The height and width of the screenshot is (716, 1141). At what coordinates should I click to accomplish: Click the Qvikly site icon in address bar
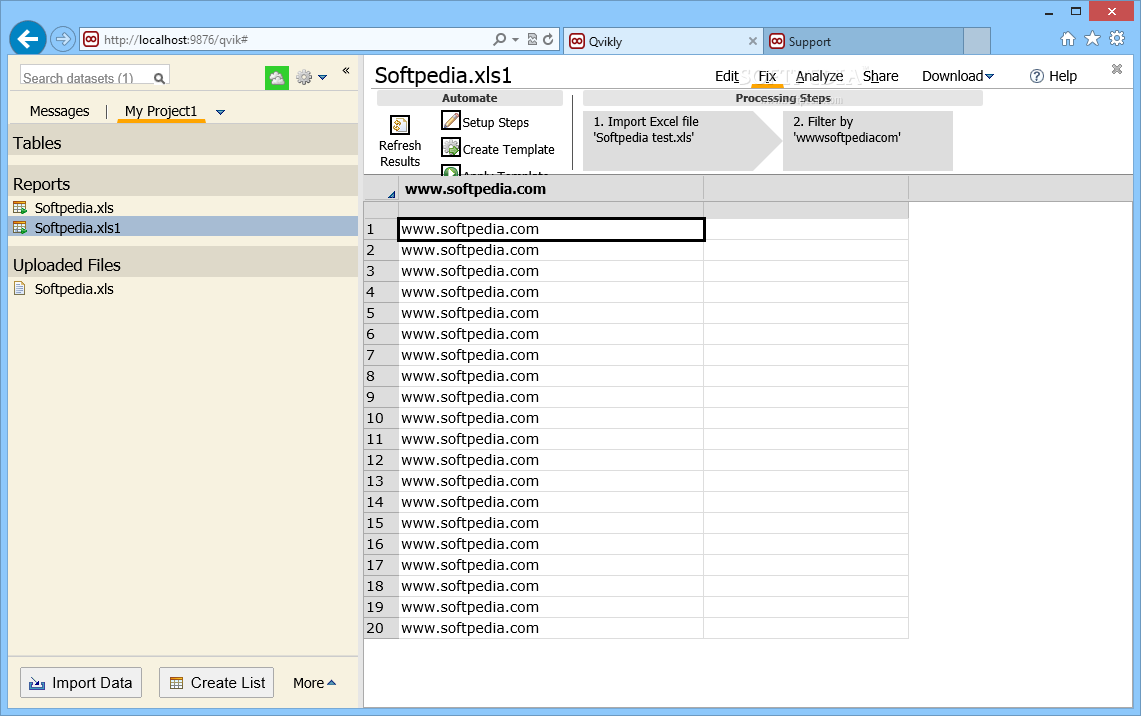pos(91,39)
